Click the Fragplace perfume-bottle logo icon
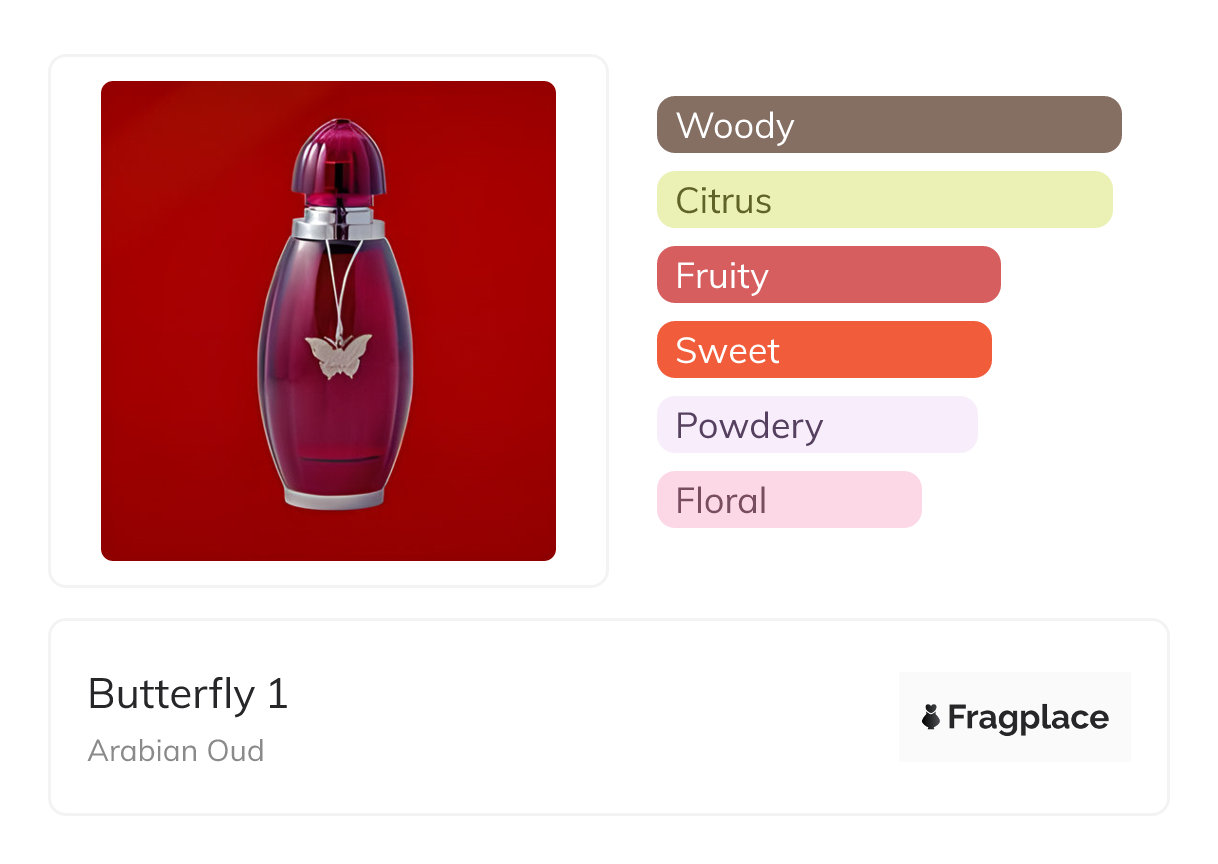 click(931, 717)
